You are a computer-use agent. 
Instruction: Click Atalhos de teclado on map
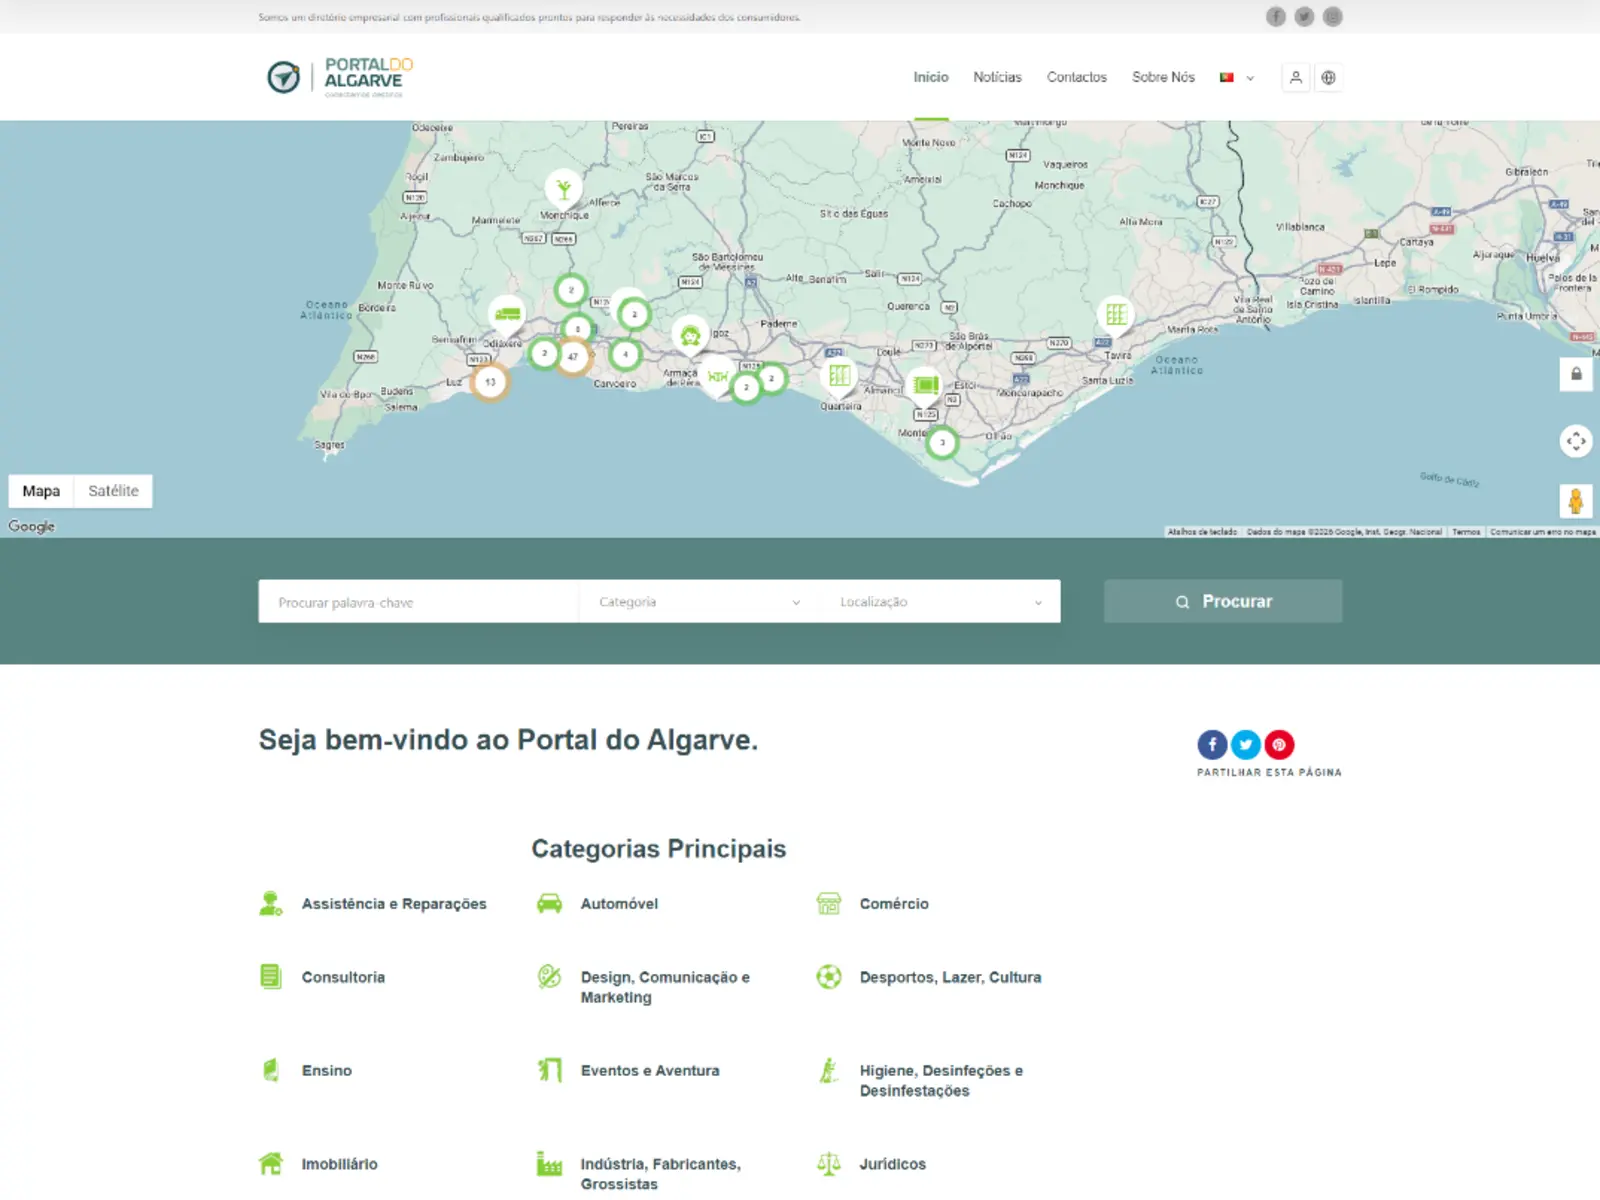click(x=1202, y=532)
